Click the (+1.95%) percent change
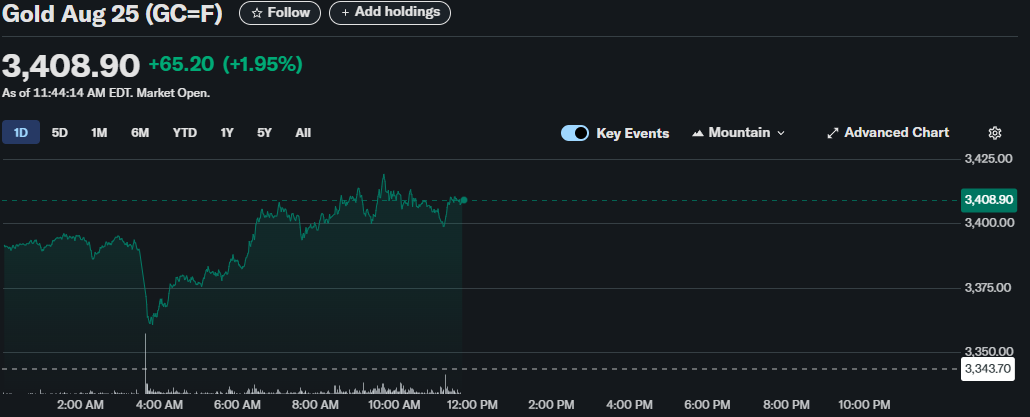 click(263, 64)
